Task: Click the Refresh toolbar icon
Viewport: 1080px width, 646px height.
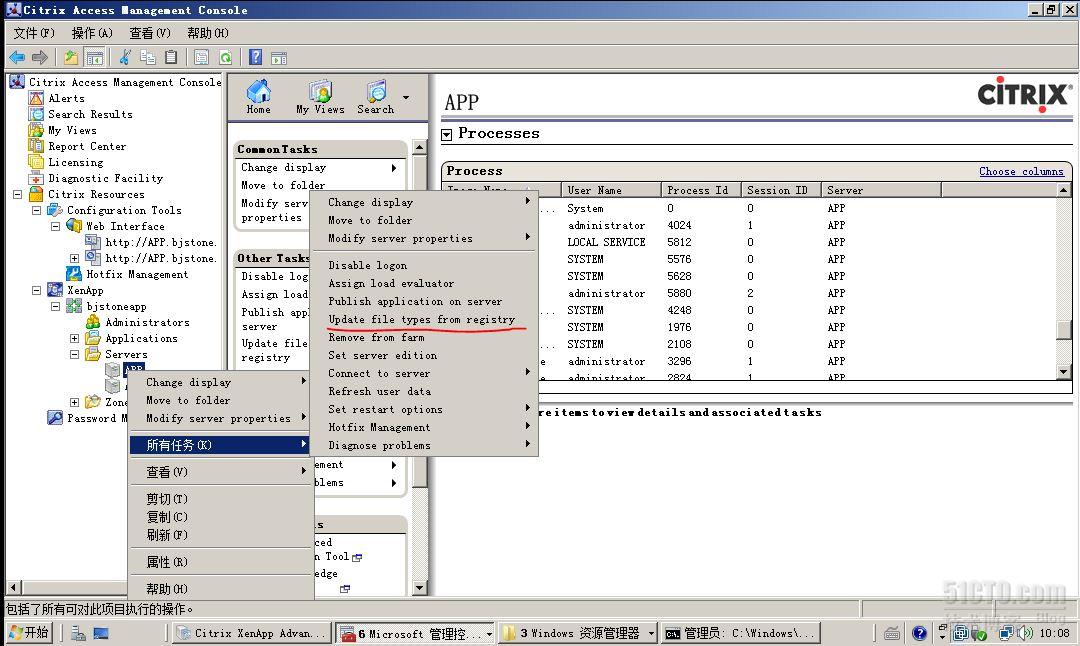Action: point(225,57)
